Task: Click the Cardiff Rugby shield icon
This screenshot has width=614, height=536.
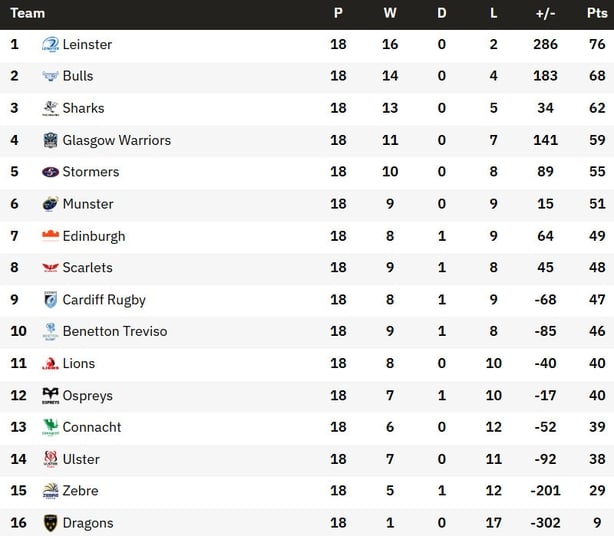Action: pyautogui.click(x=51, y=300)
